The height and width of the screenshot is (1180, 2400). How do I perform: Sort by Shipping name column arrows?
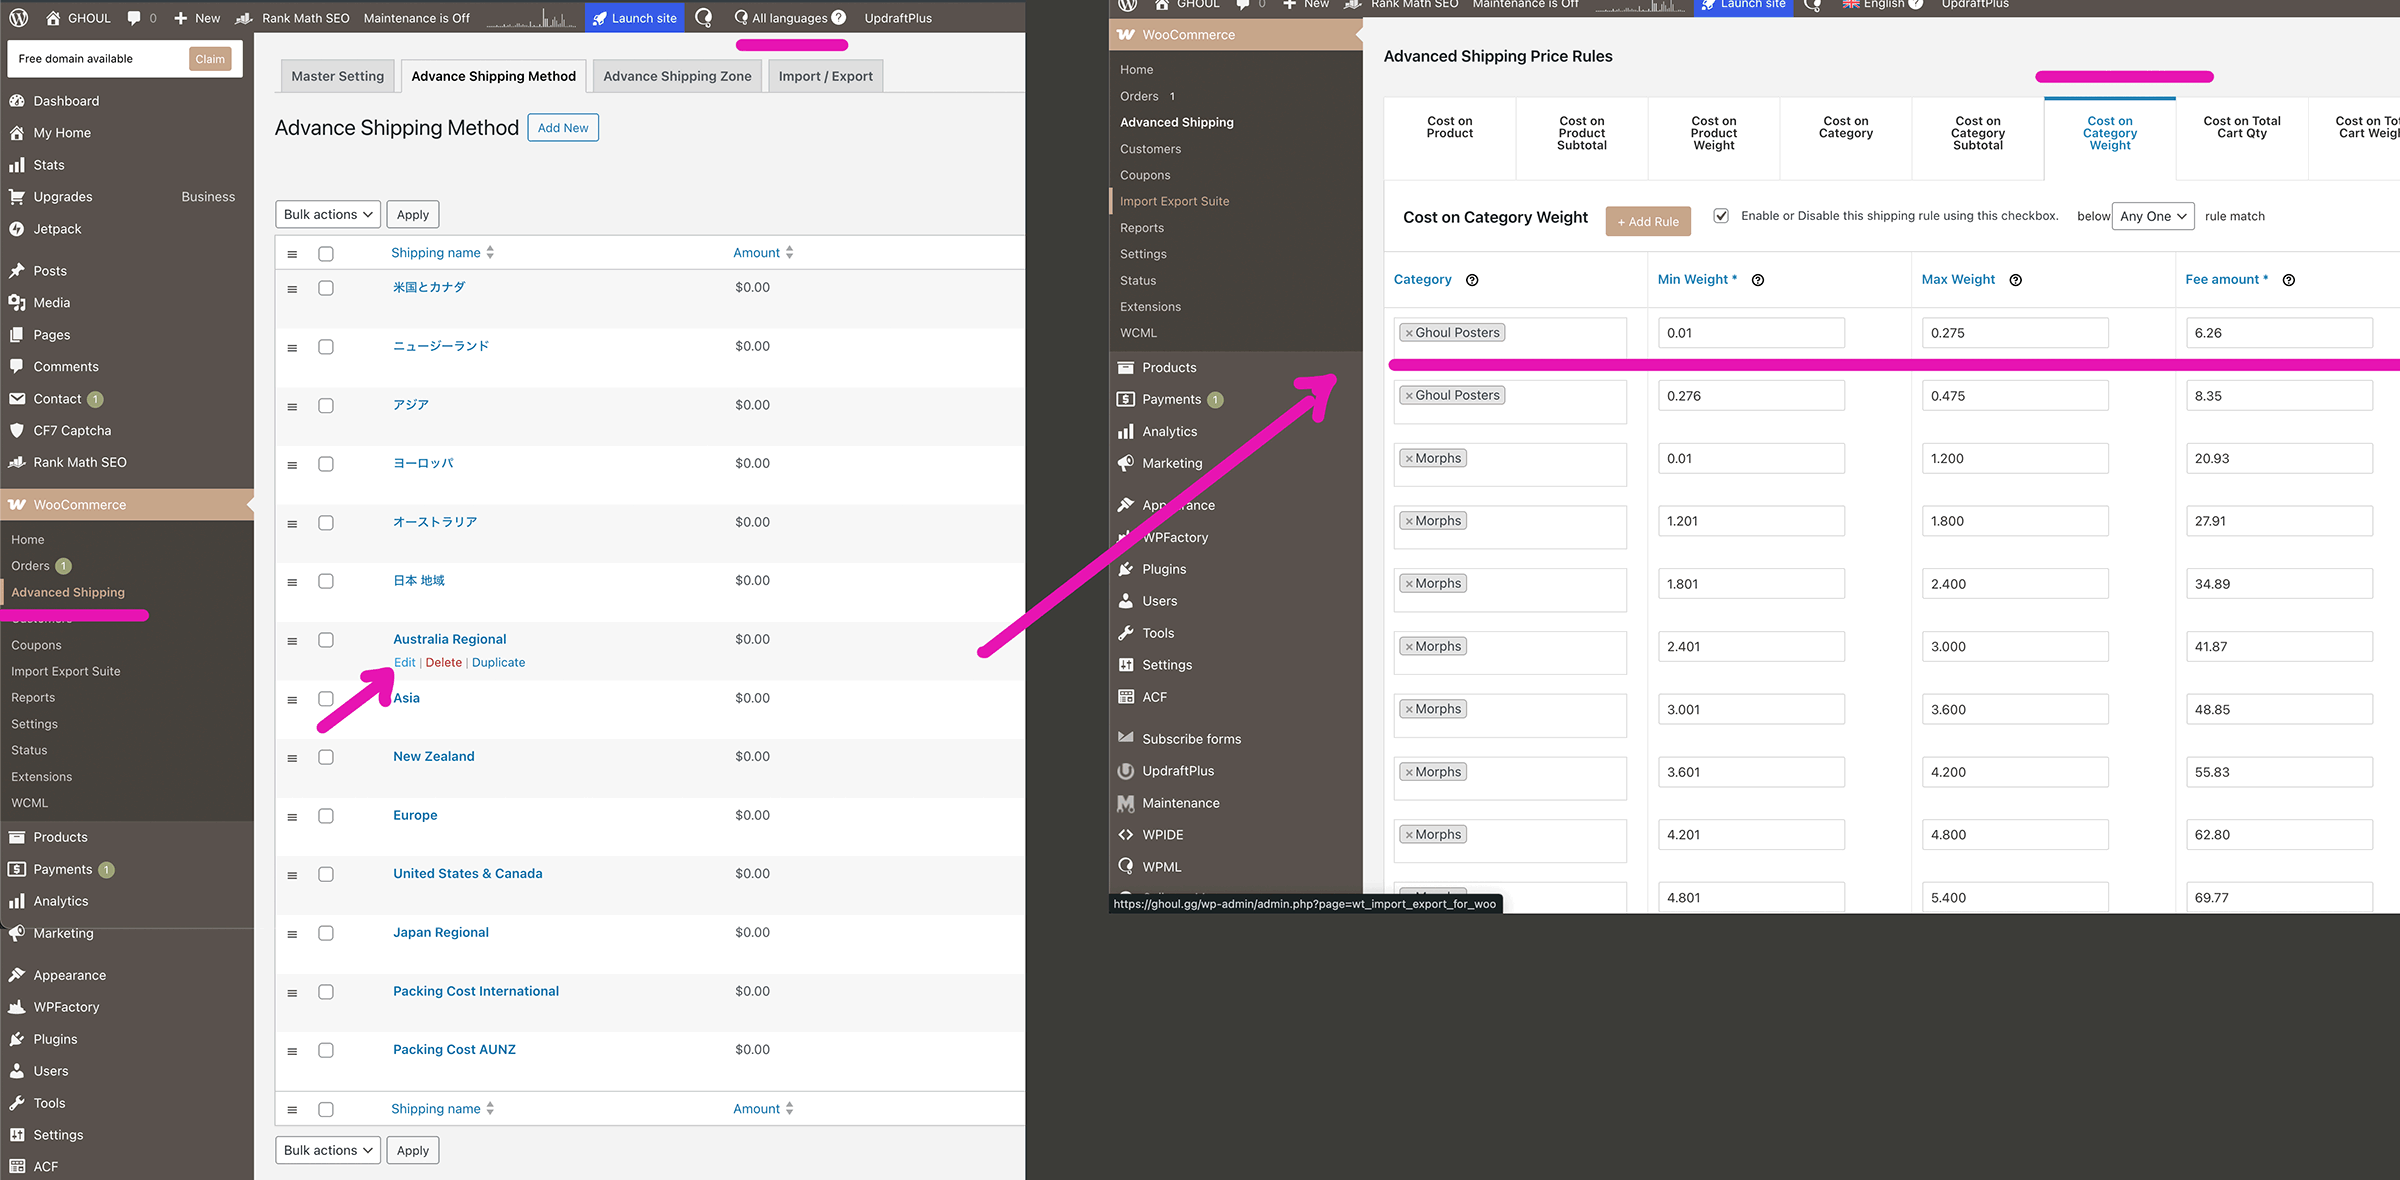pyautogui.click(x=490, y=253)
